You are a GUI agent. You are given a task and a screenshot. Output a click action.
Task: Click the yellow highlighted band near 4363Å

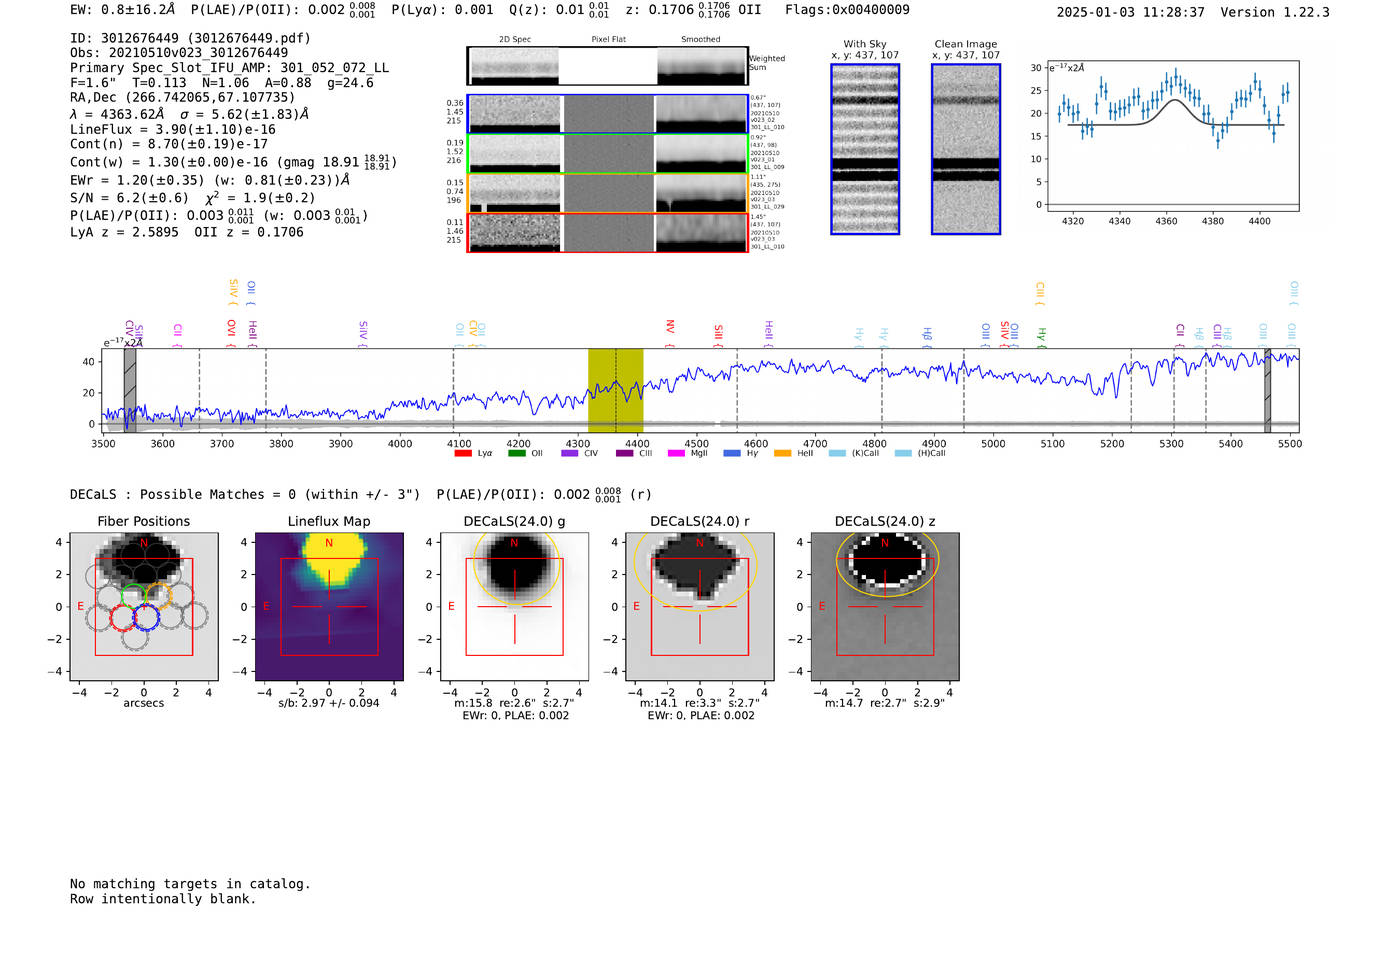pos(615,390)
